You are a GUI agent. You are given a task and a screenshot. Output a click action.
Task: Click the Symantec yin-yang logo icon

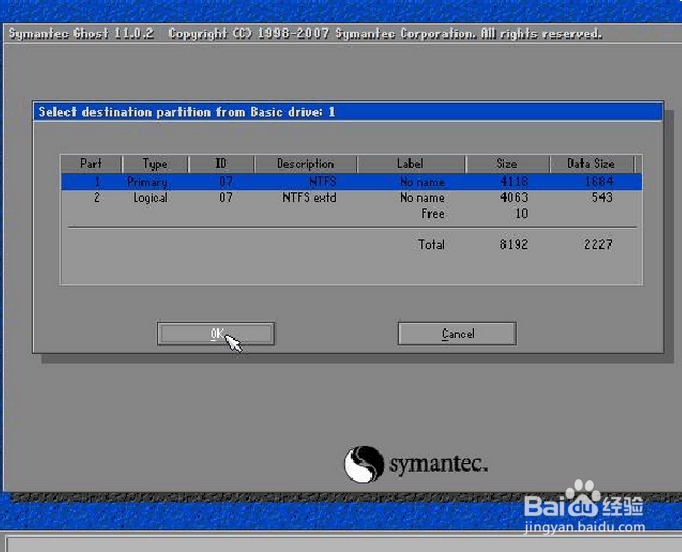click(x=364, y=464)
